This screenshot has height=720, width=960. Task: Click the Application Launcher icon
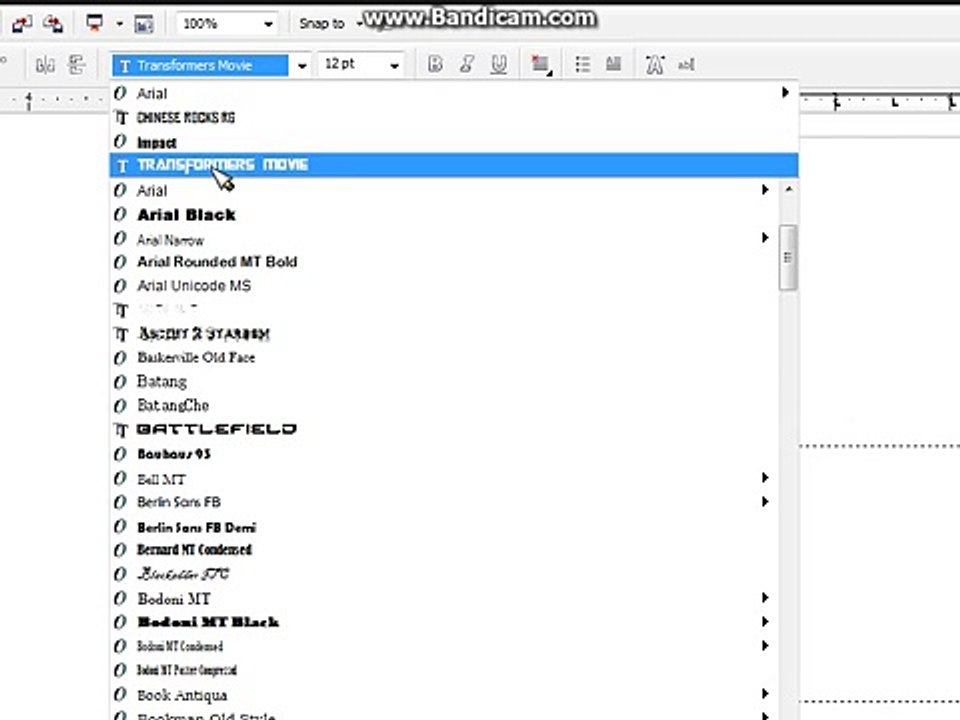pos(95,24)
